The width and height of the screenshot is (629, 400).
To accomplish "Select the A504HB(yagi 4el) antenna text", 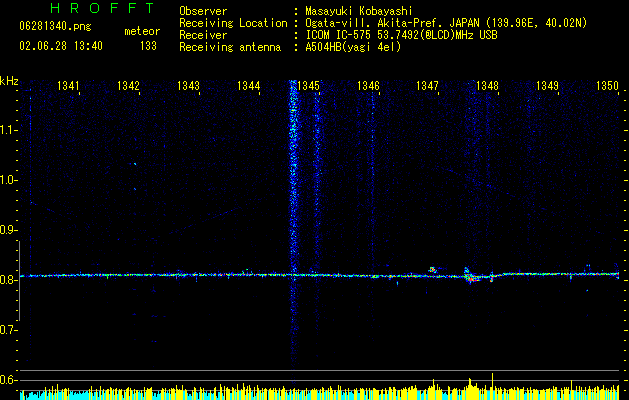I will click(x=353, y=47).
